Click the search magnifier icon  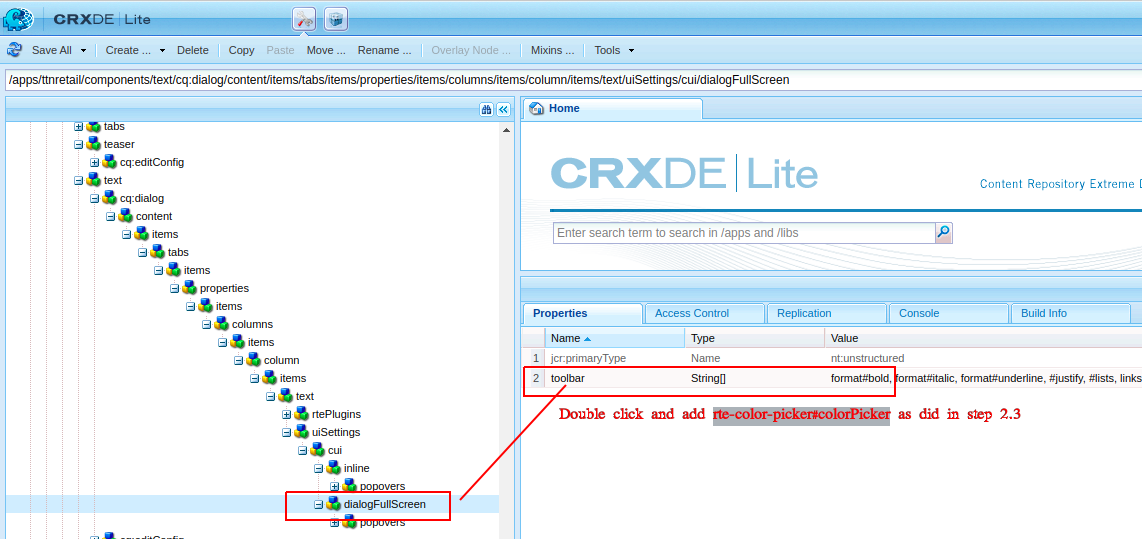(943, 233)
